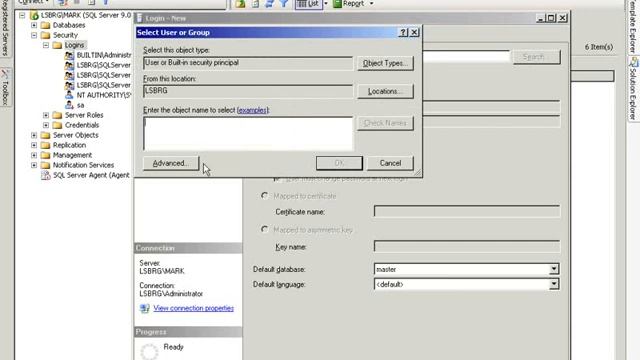The image size is (640, 360).
Task: Open View connection properties link
Action: (193, 308)
